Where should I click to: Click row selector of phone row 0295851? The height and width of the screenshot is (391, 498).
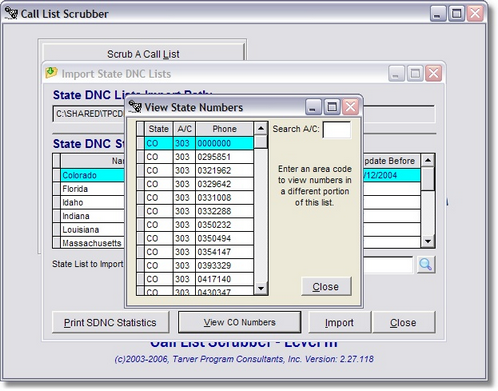pyautogui.click(x=140, y=157)
